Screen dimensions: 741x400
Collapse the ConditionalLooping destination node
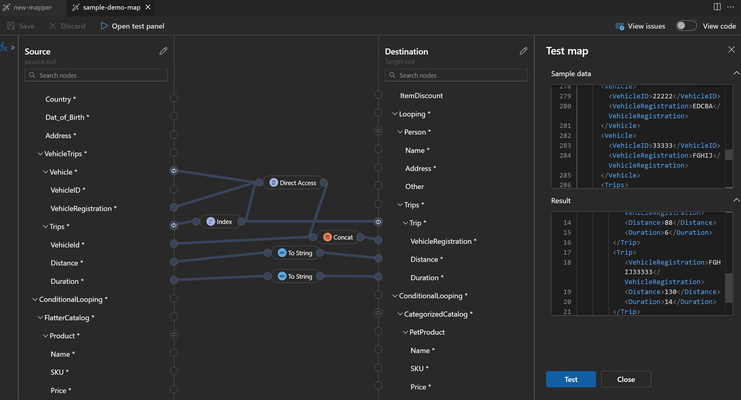(x=395, y=296)
